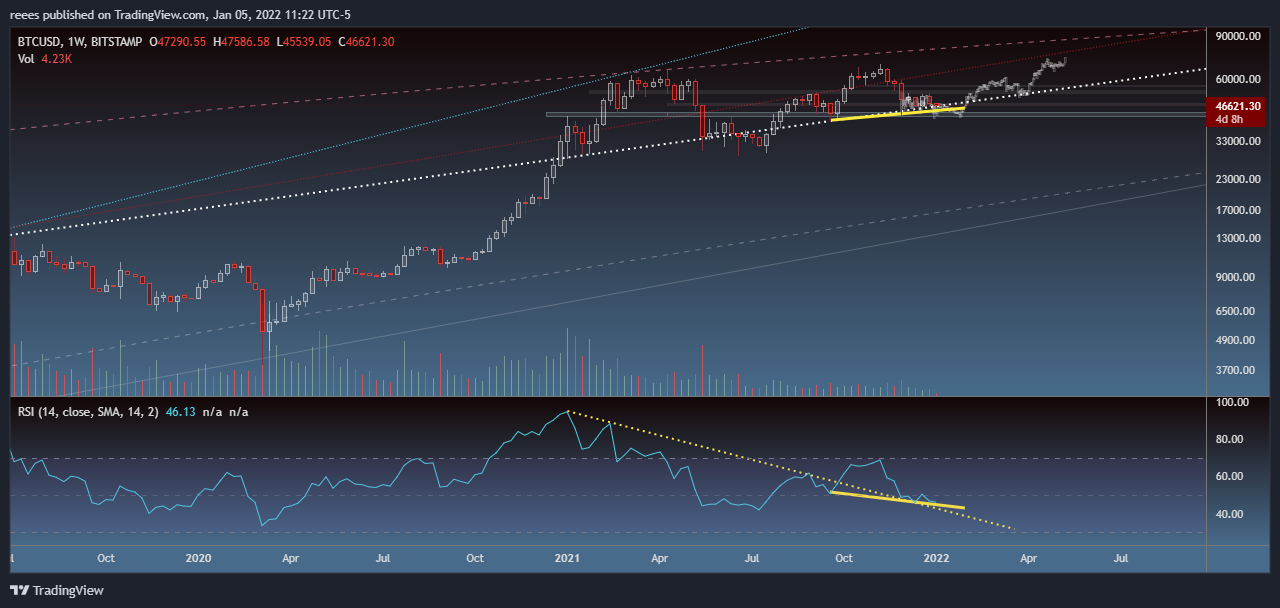Click the 13000.00 price axis label
The width and height of the screenshot is (1280, 608).
[x=1236, y=239]
